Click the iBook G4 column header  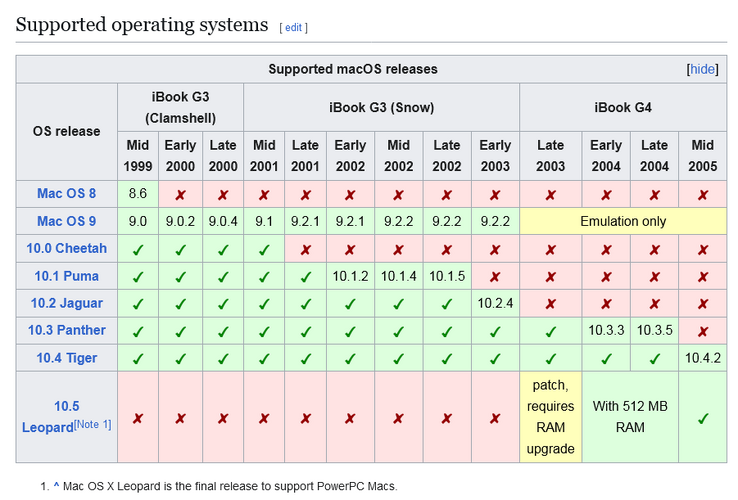point(623,107)
